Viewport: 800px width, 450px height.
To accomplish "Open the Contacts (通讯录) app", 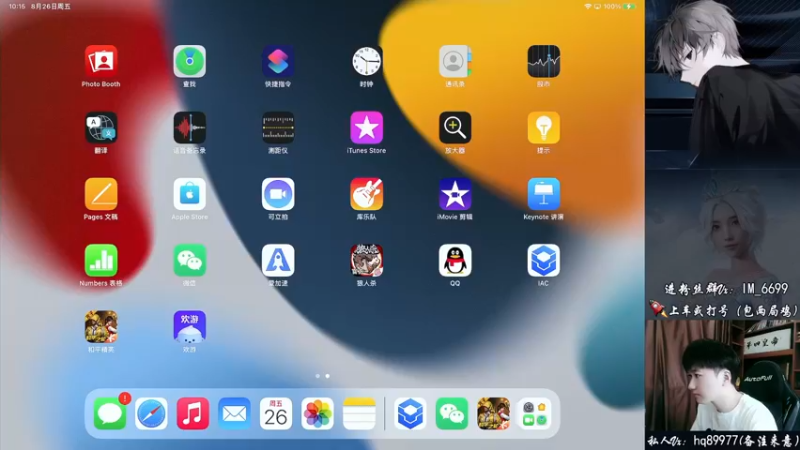I will pos(455,61).
